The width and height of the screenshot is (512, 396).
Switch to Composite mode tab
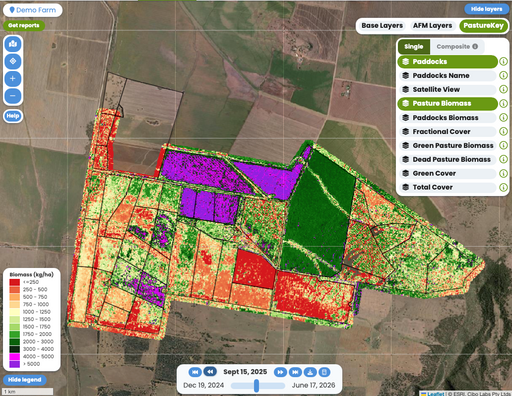click(x=457, y=47)
